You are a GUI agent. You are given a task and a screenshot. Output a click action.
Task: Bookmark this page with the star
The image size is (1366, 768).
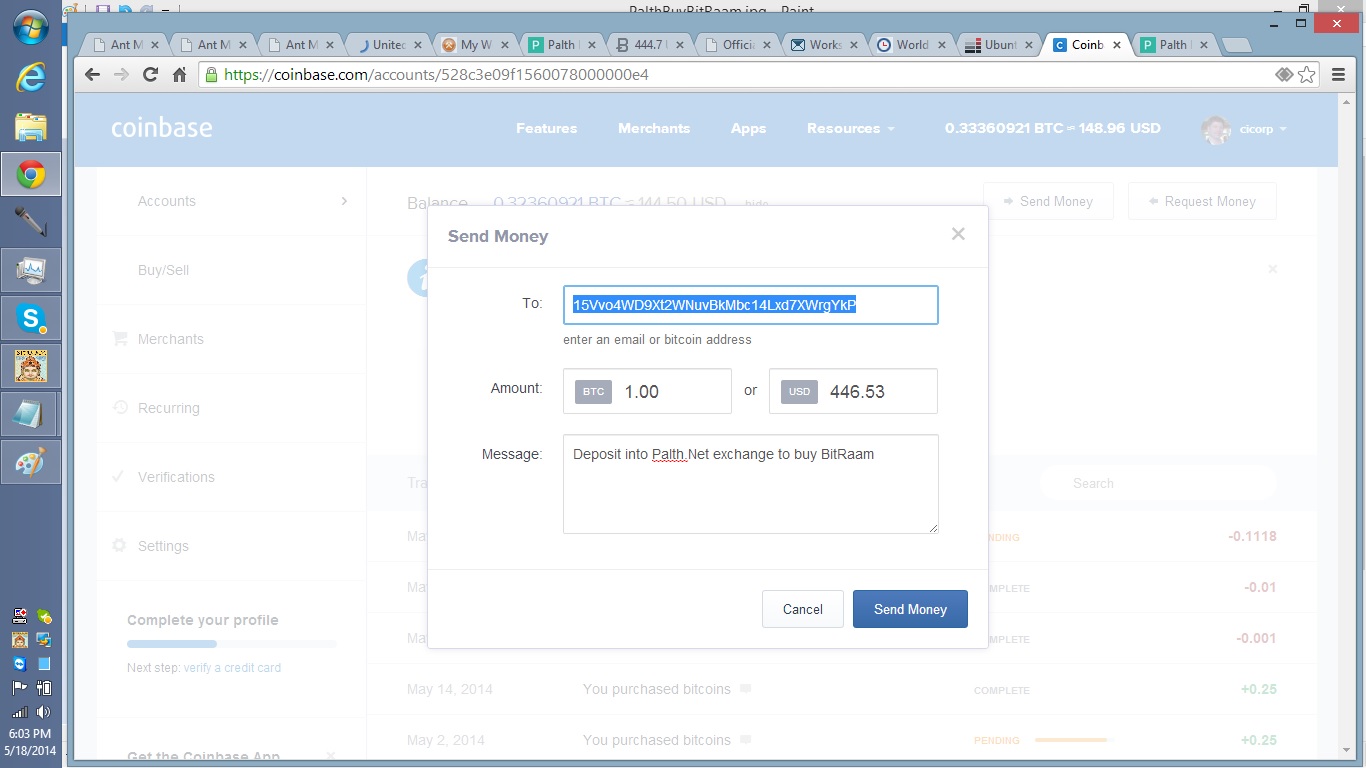pos(1307,74)
